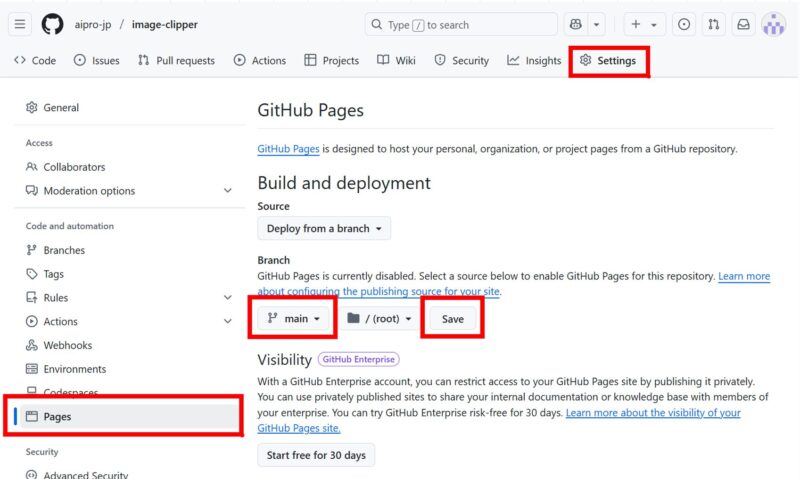Open the image-clipper repository link
Viewport: 800px width, 479px height.
164,24
